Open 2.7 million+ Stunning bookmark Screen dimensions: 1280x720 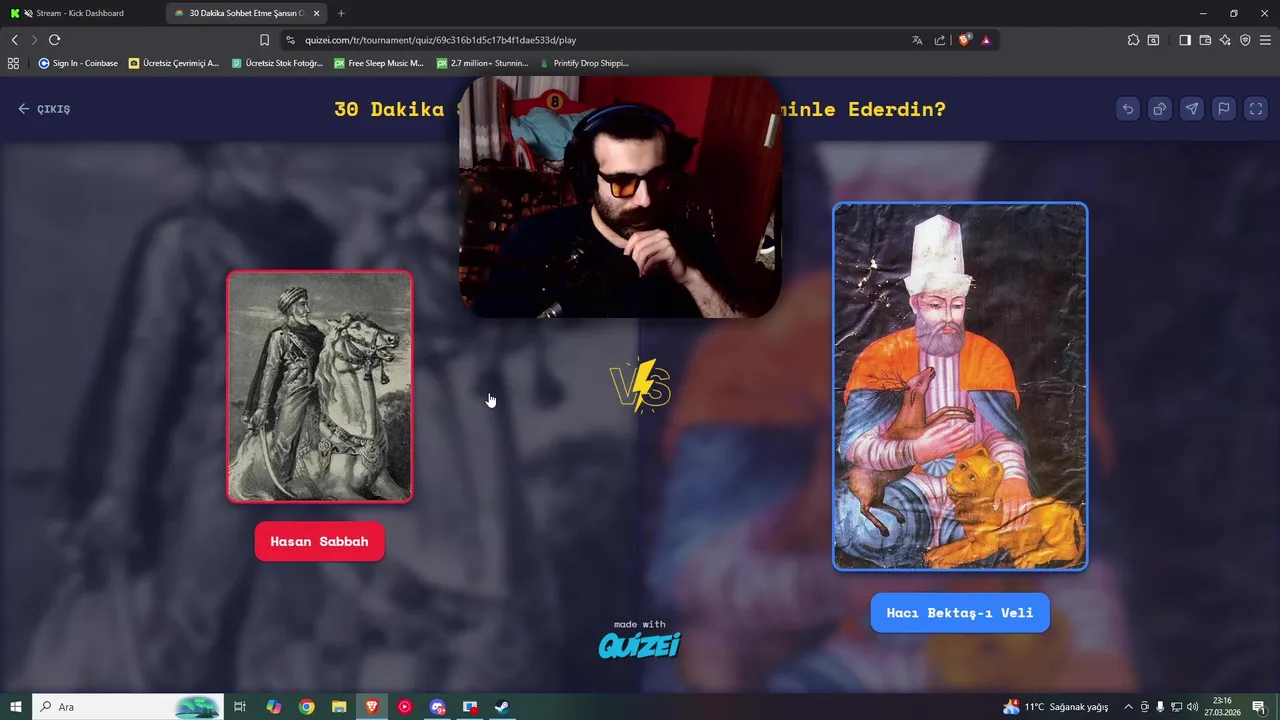coord(482,63)
